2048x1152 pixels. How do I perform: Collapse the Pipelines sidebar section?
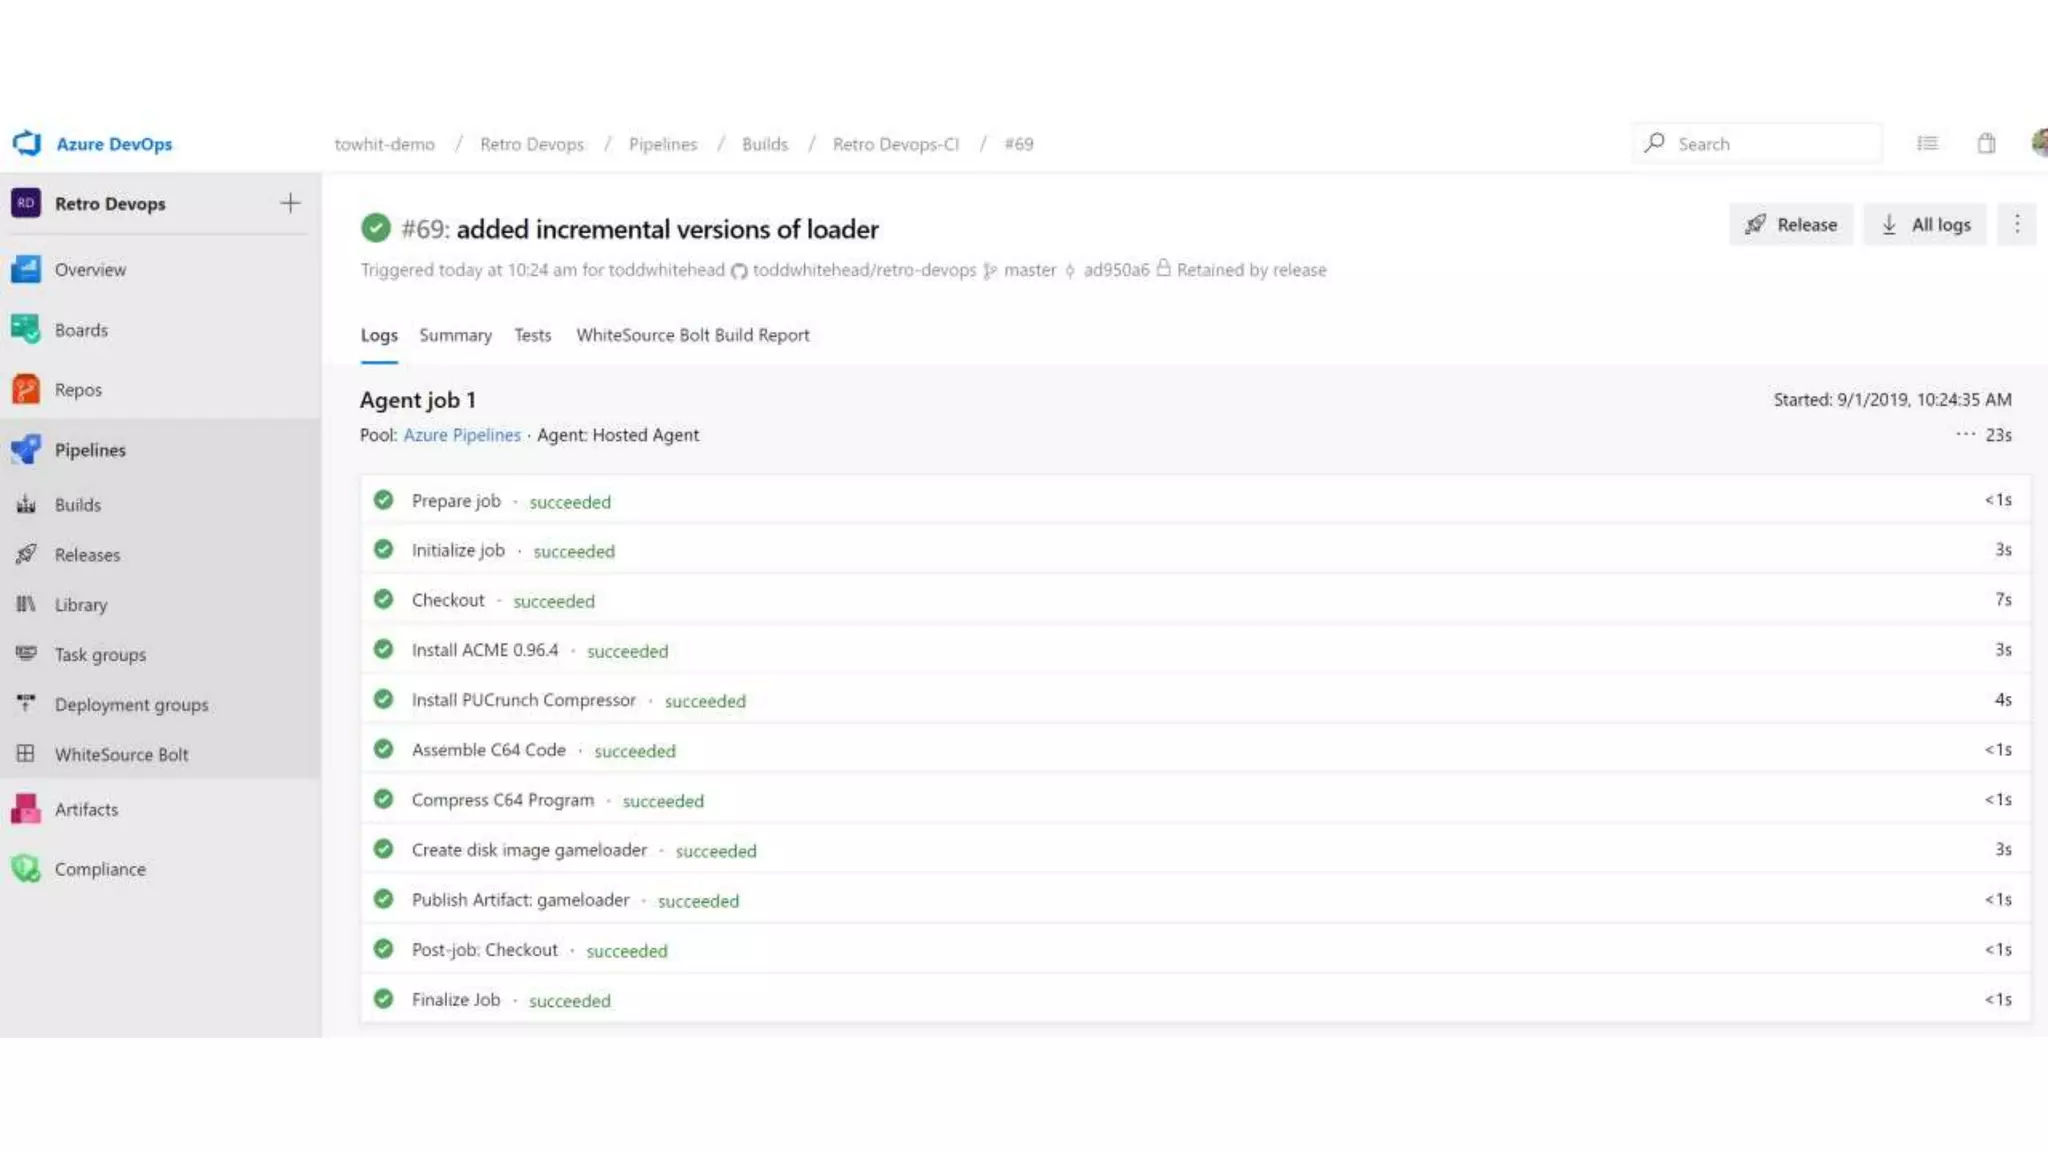point(90,450)
